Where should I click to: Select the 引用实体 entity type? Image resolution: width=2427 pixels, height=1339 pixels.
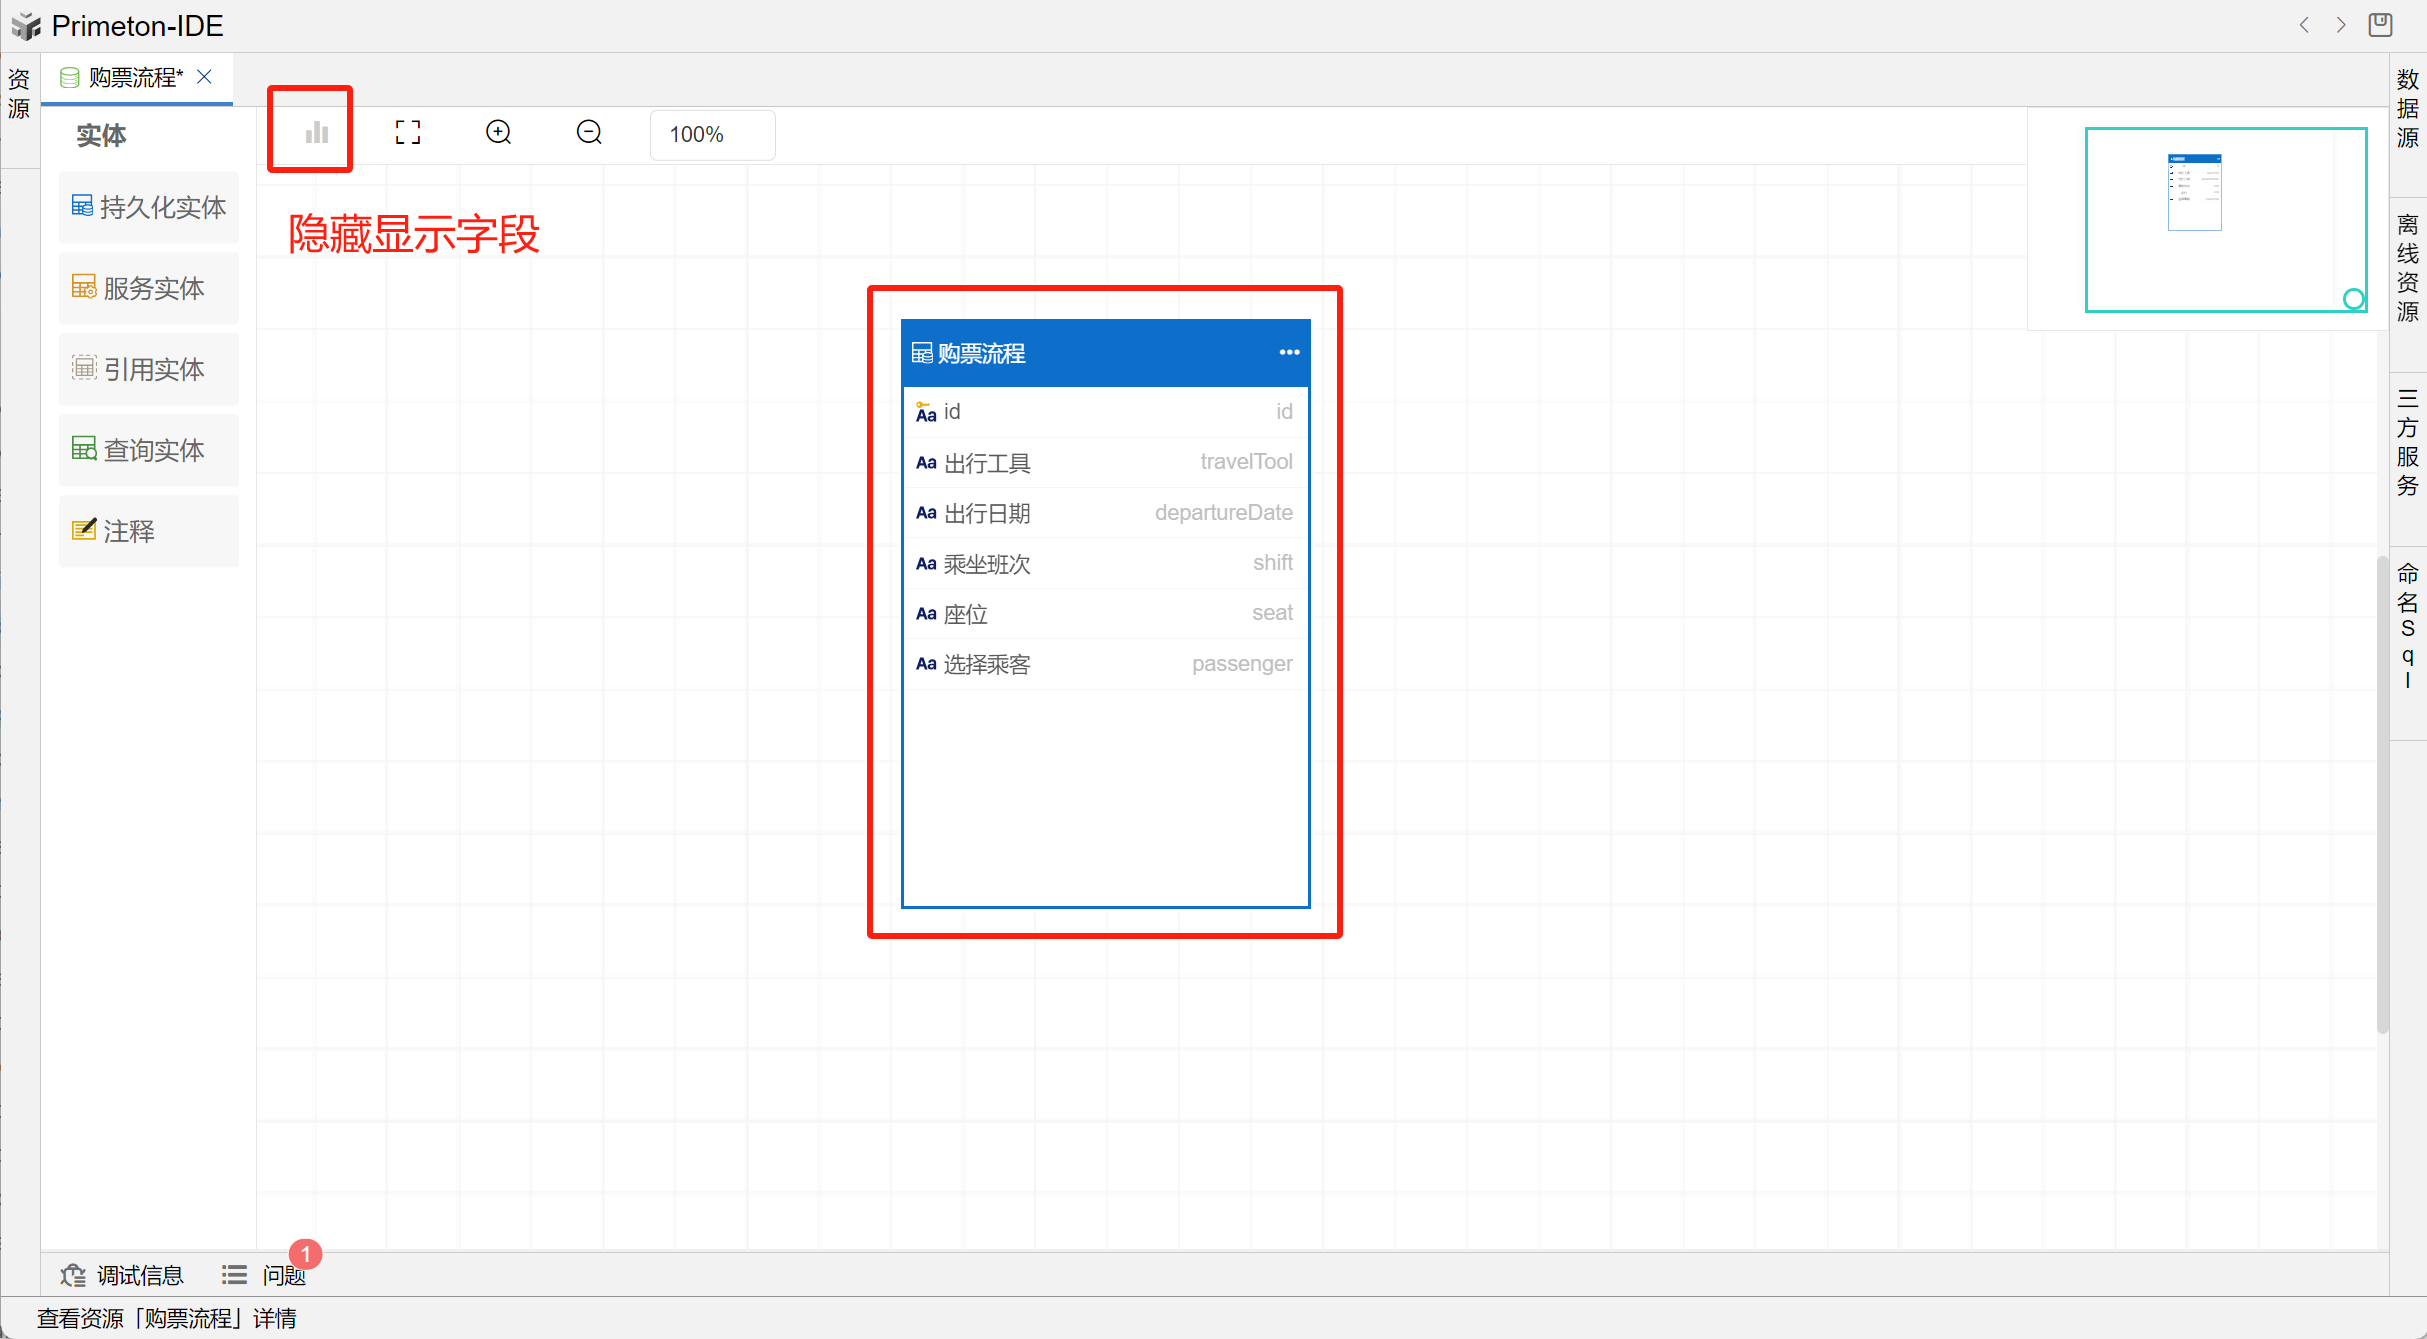149,369
